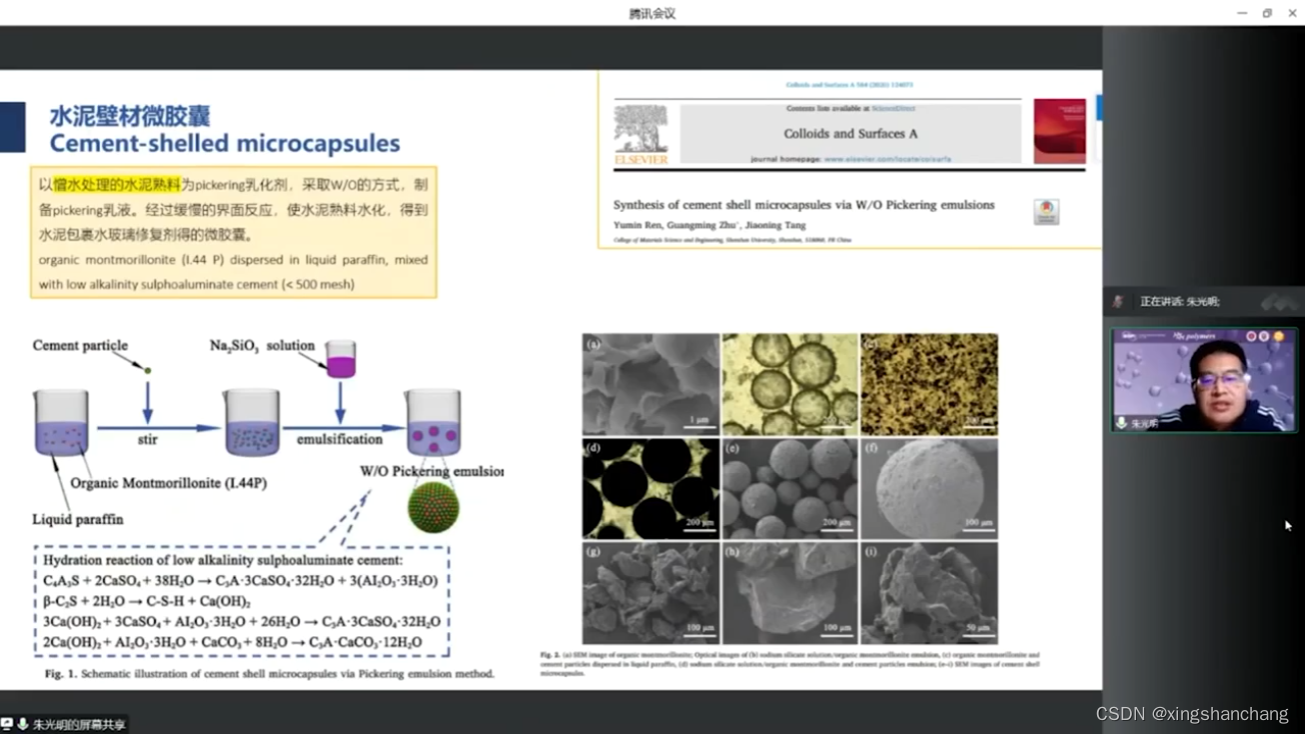Screen dimensions: 1305x734
Task: Click the 腾讯会议 window title
Action: pyautogui.click(x=652, y=13)
